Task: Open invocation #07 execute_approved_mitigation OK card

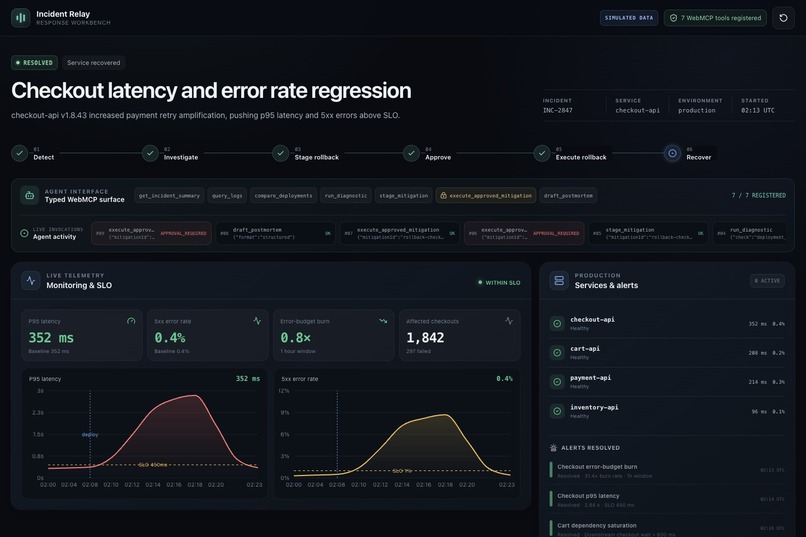Action: (x=400, y=233)
